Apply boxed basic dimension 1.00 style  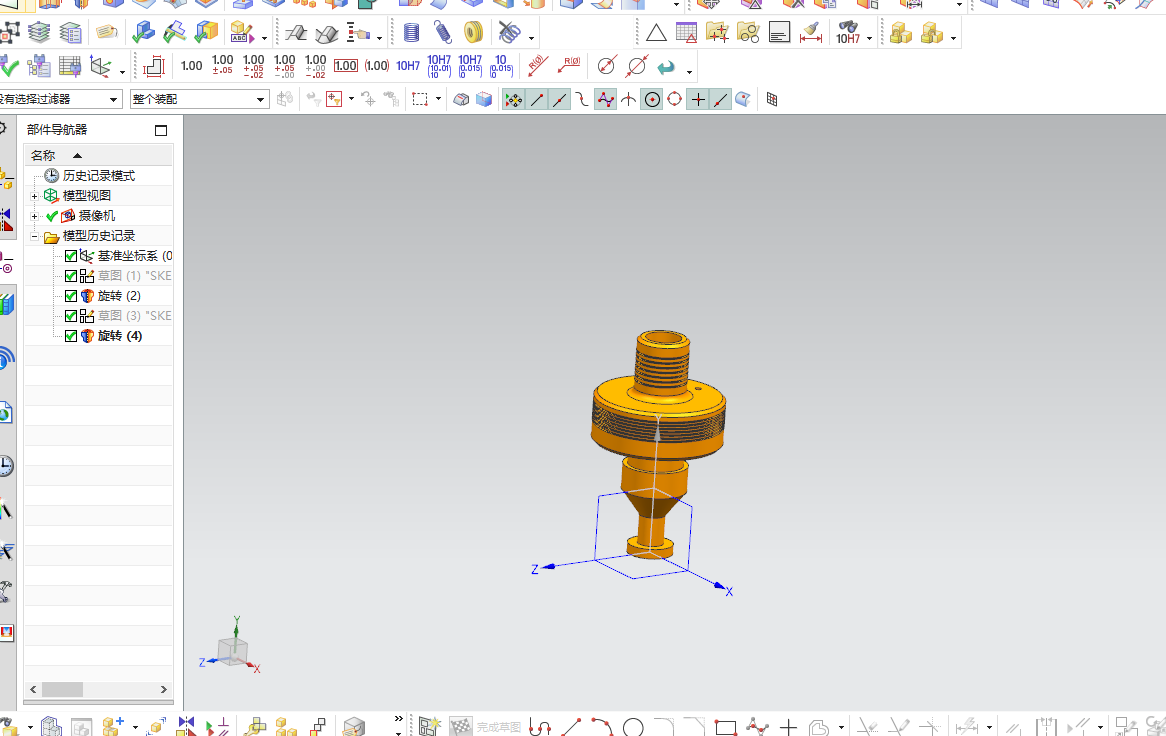pyautogui.click(x=346, y=66)
